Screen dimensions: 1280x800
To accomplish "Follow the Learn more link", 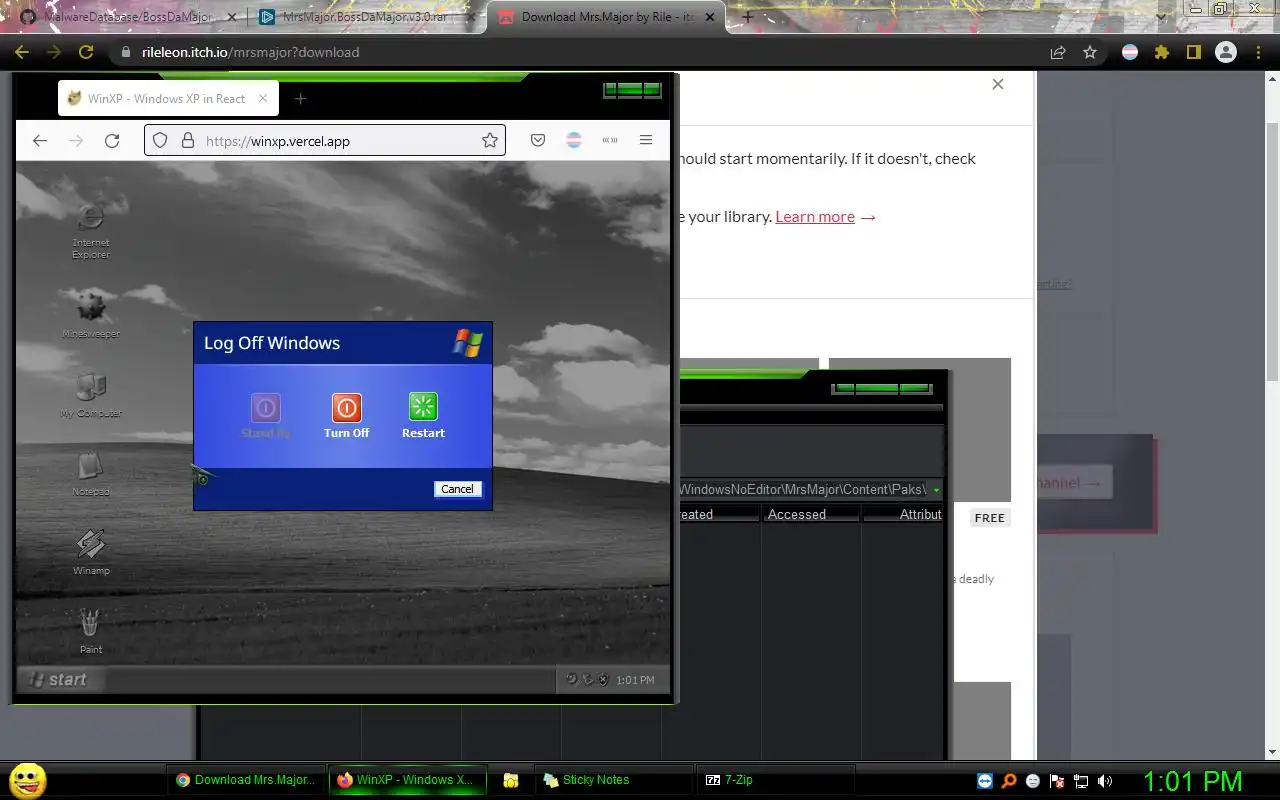I will [815, 216].
